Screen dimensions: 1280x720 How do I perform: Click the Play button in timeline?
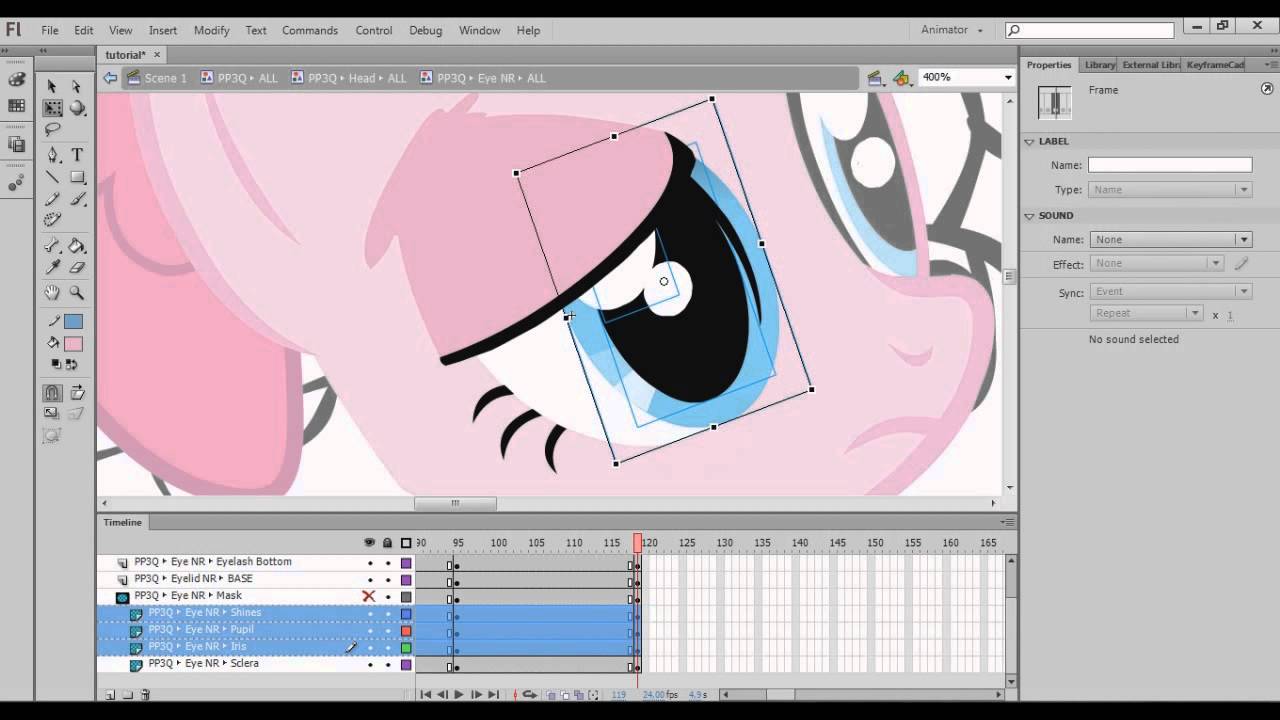click(459, 694)
